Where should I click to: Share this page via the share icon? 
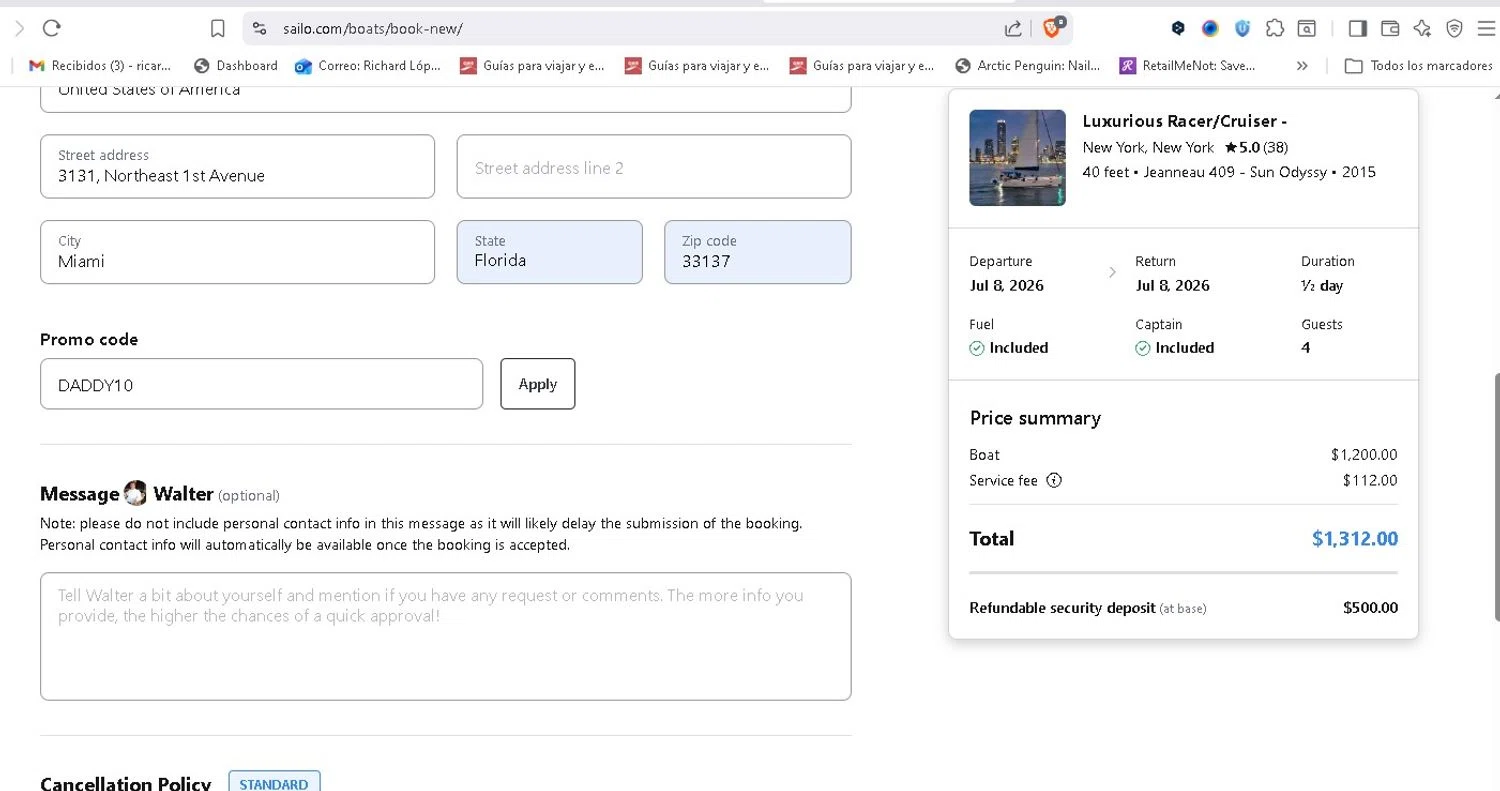[x=1013, y=29]
